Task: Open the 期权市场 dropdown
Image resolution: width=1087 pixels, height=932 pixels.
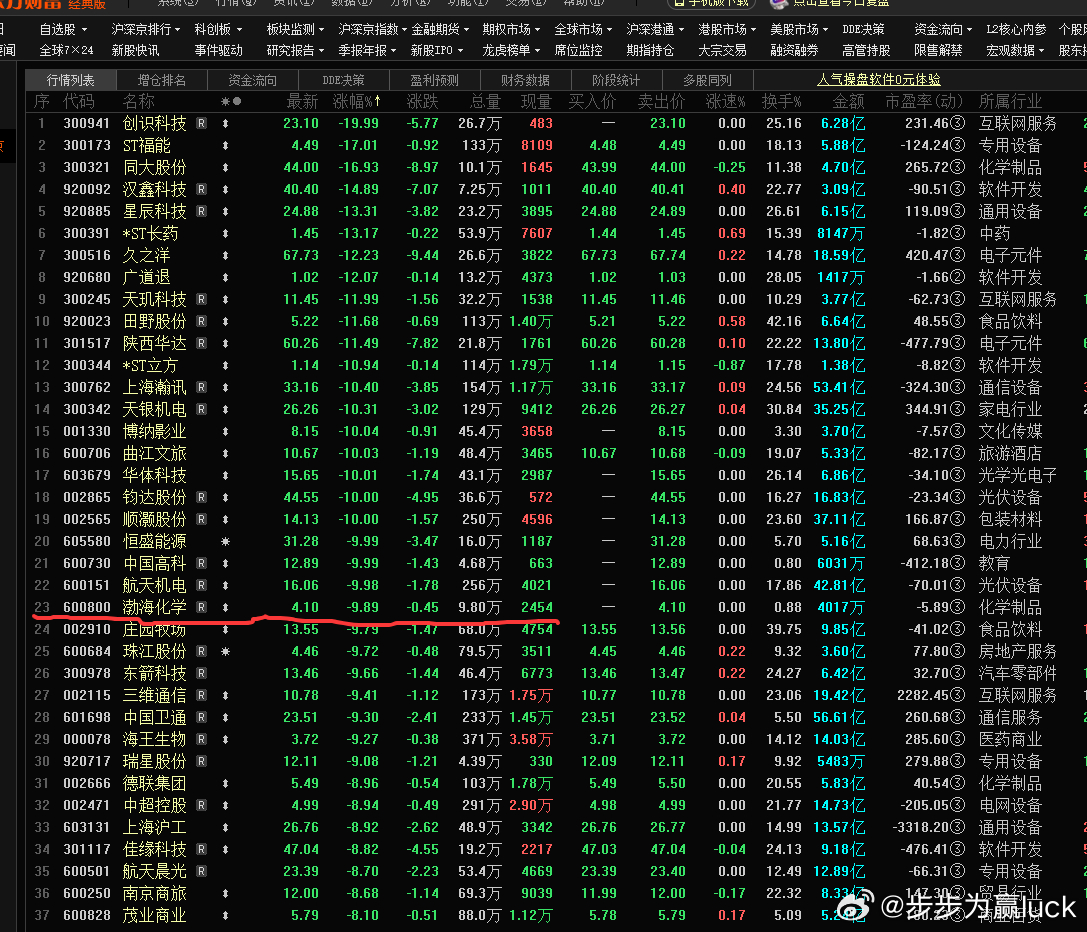Action: 511,29
